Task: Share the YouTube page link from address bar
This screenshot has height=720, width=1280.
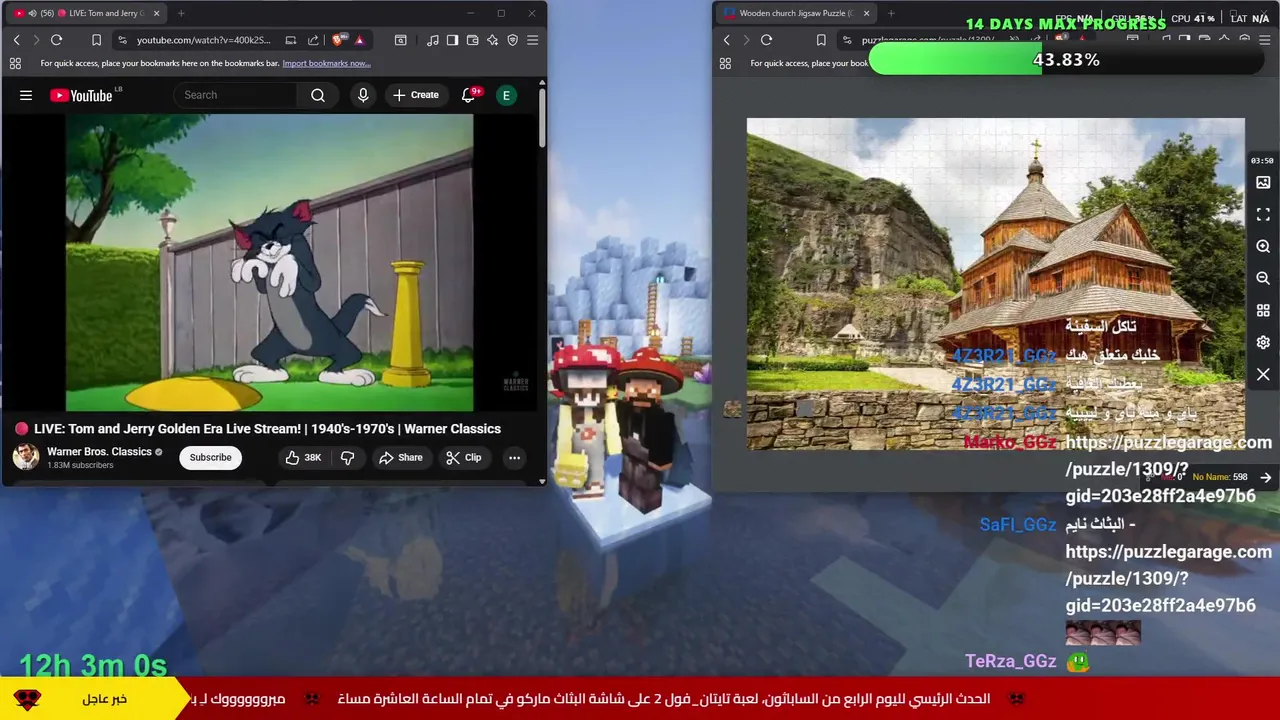Action: (313, 40)
